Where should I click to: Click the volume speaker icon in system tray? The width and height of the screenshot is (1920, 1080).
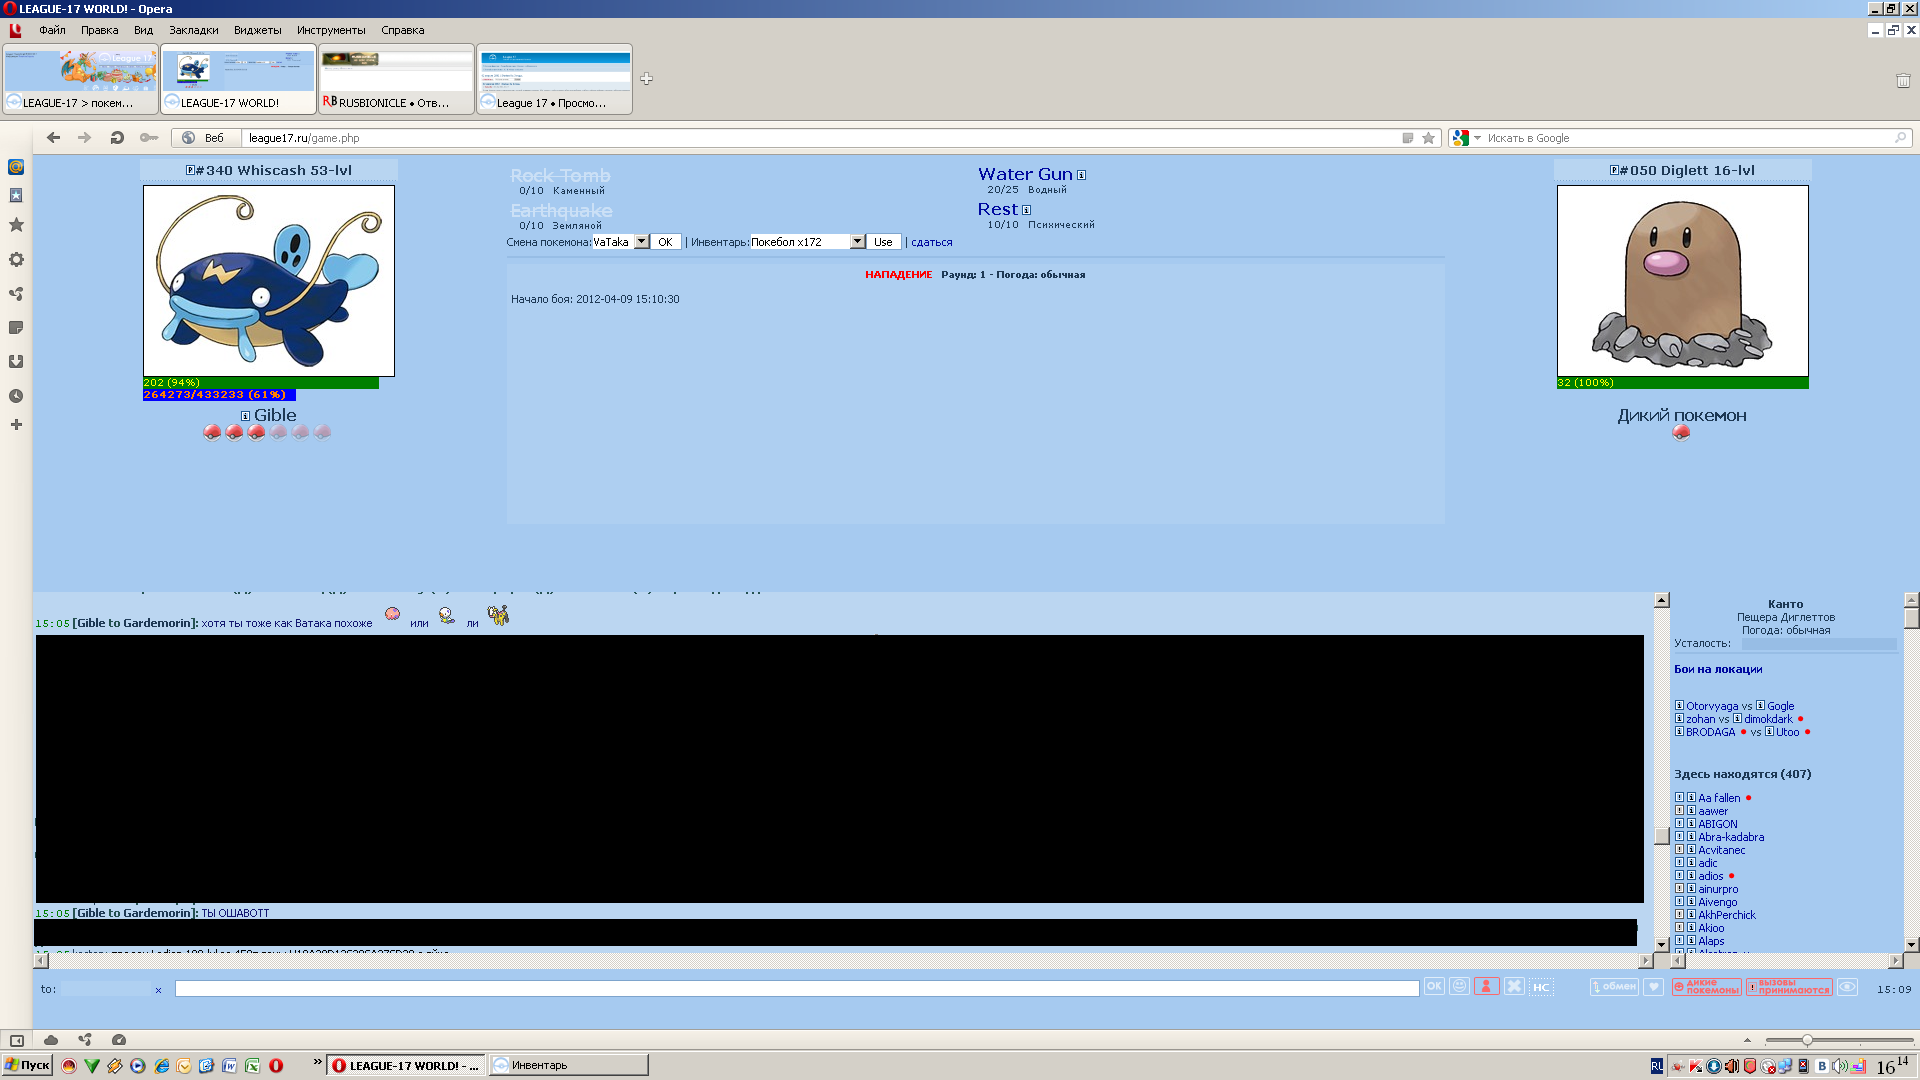click(x=1839, y=1066)
